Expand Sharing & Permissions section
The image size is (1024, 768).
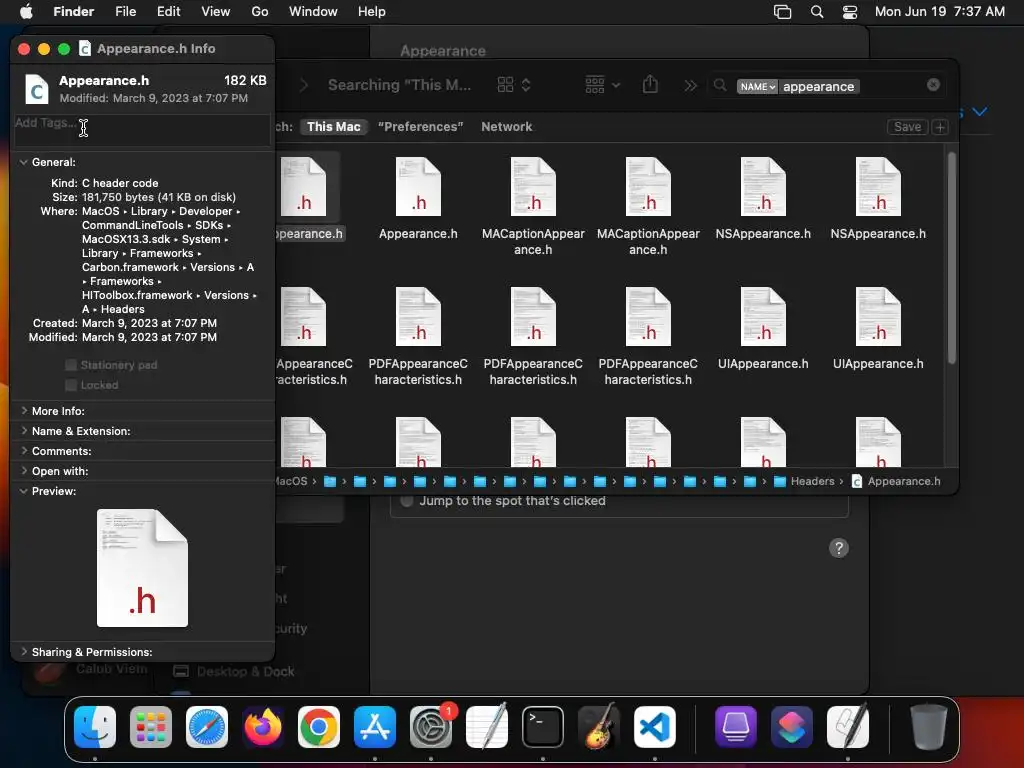pos(24,652)
